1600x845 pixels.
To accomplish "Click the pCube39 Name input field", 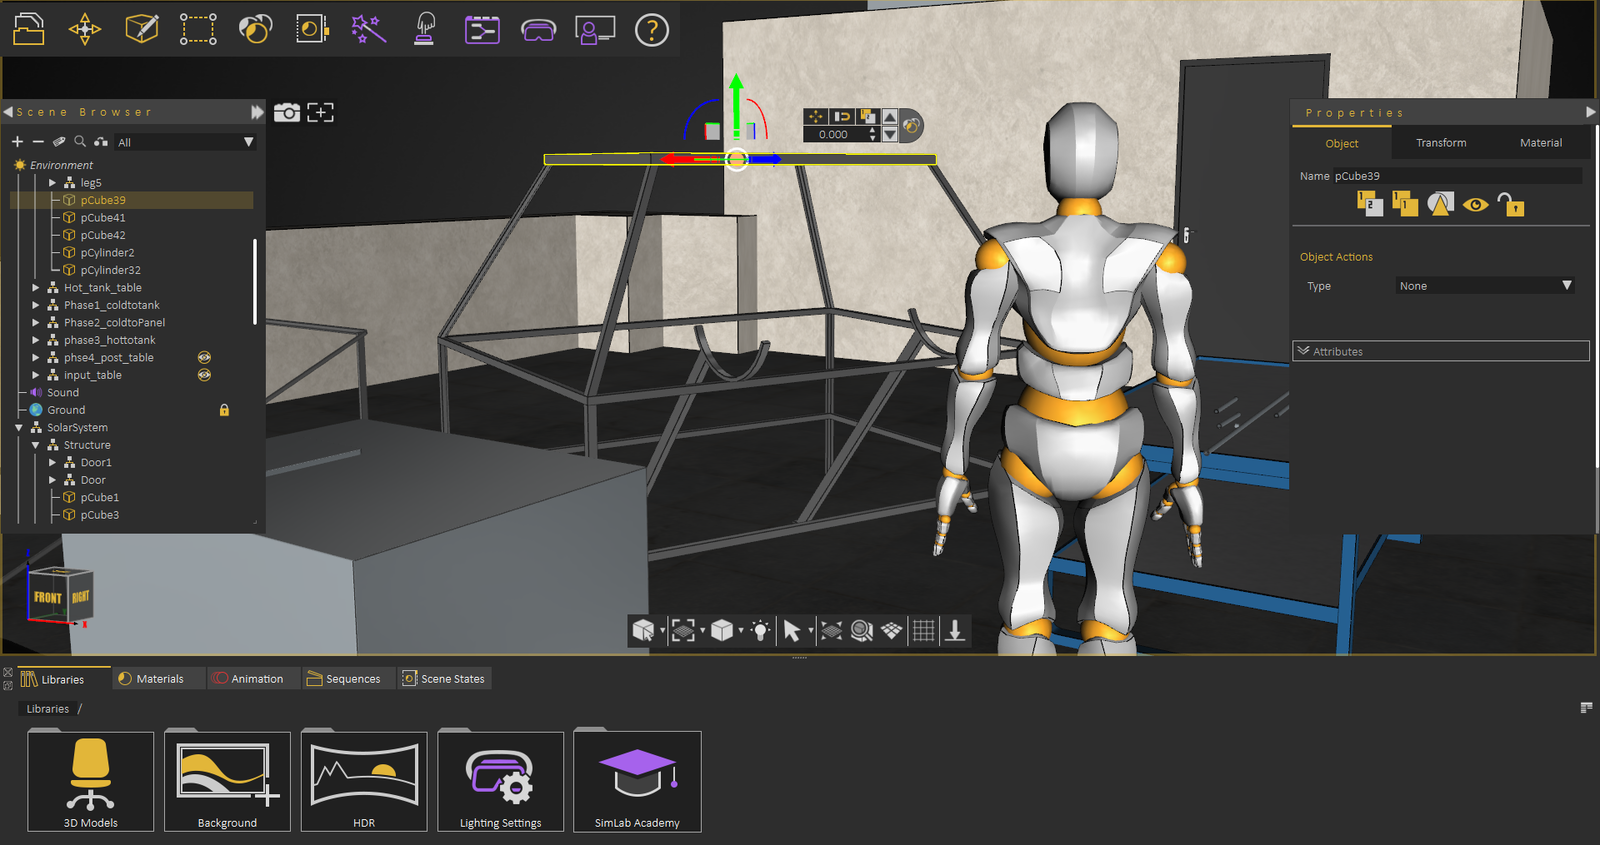I will (1455, 176).
